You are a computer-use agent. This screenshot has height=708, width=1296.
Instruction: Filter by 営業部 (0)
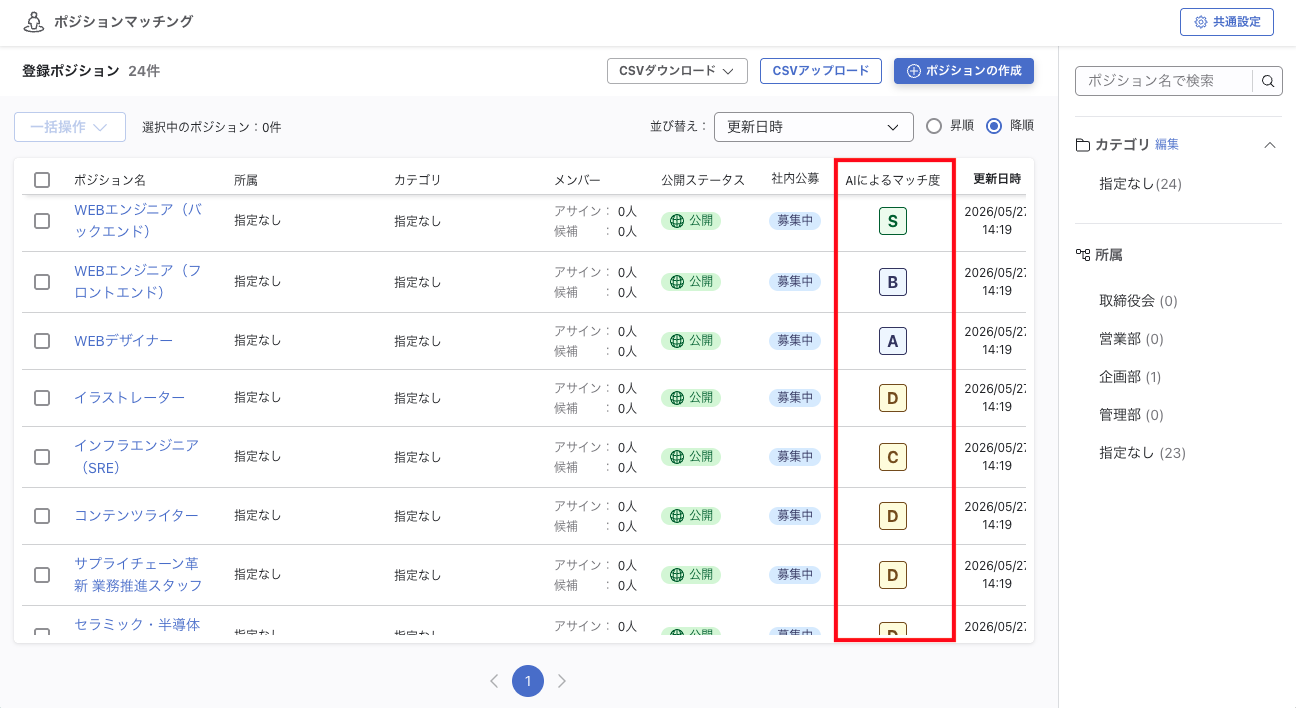[x=1131, y=339]
